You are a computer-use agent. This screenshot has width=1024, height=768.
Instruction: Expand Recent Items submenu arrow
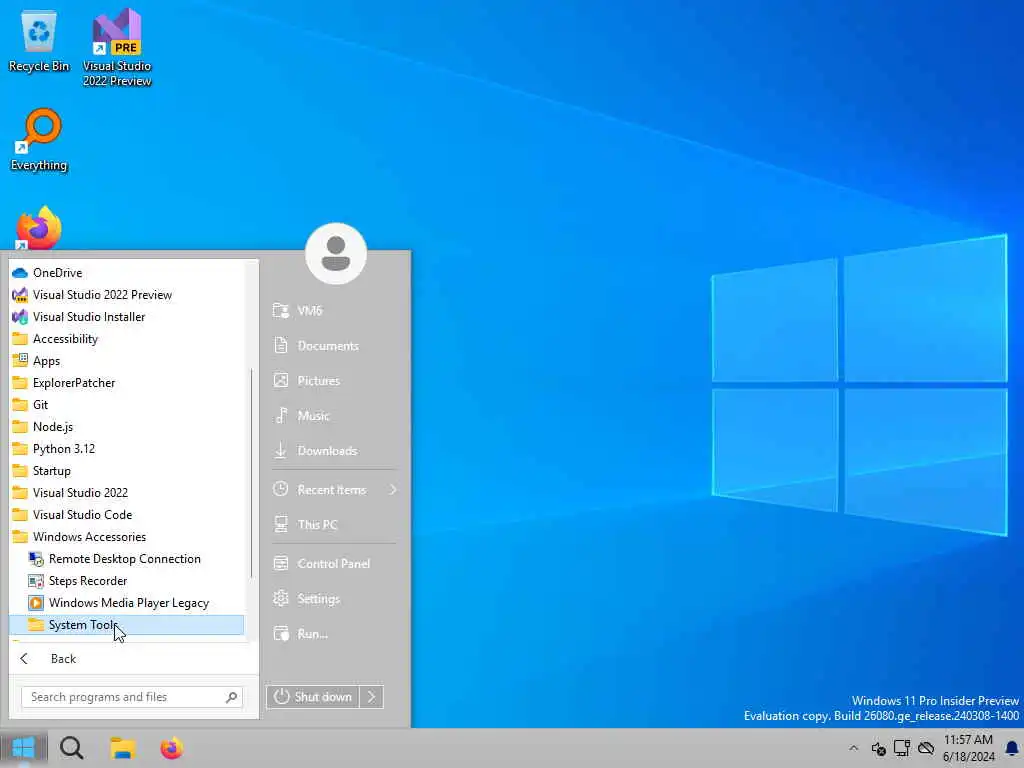point(392,490)
